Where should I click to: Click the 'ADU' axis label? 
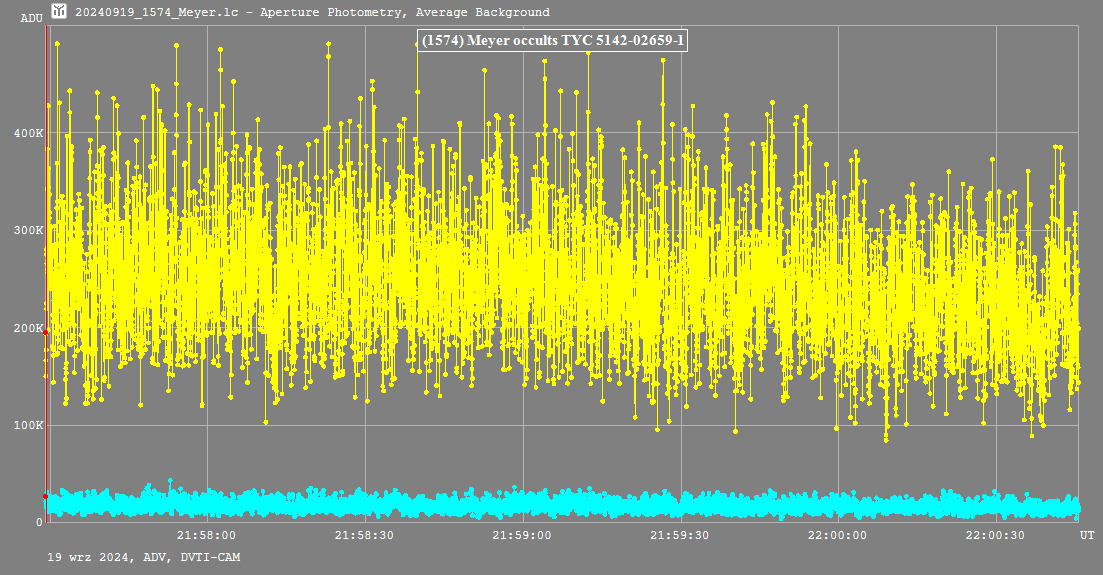tap(32, 18)
